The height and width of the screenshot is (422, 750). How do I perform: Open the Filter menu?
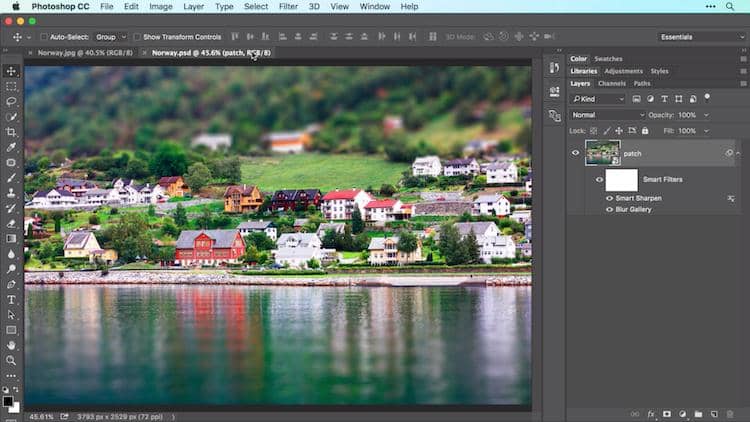point(288,6)
